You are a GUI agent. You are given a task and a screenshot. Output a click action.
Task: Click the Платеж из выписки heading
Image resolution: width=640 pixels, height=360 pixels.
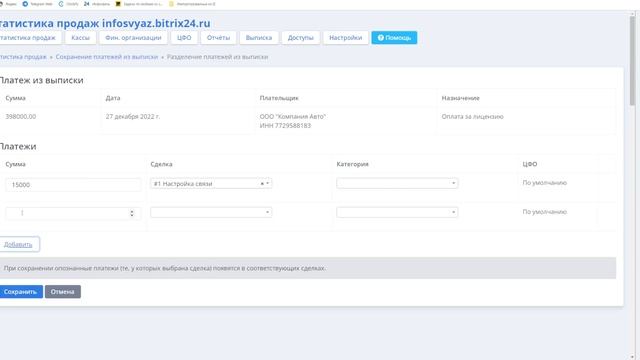42,80
